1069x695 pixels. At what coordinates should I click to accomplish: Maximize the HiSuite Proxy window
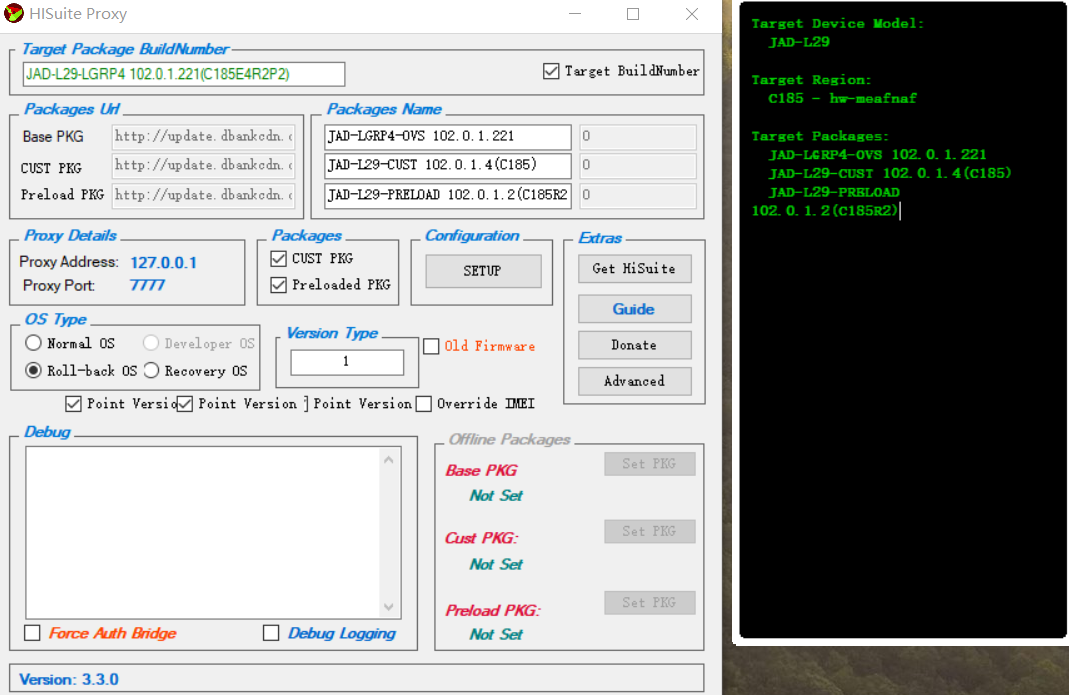633,14
